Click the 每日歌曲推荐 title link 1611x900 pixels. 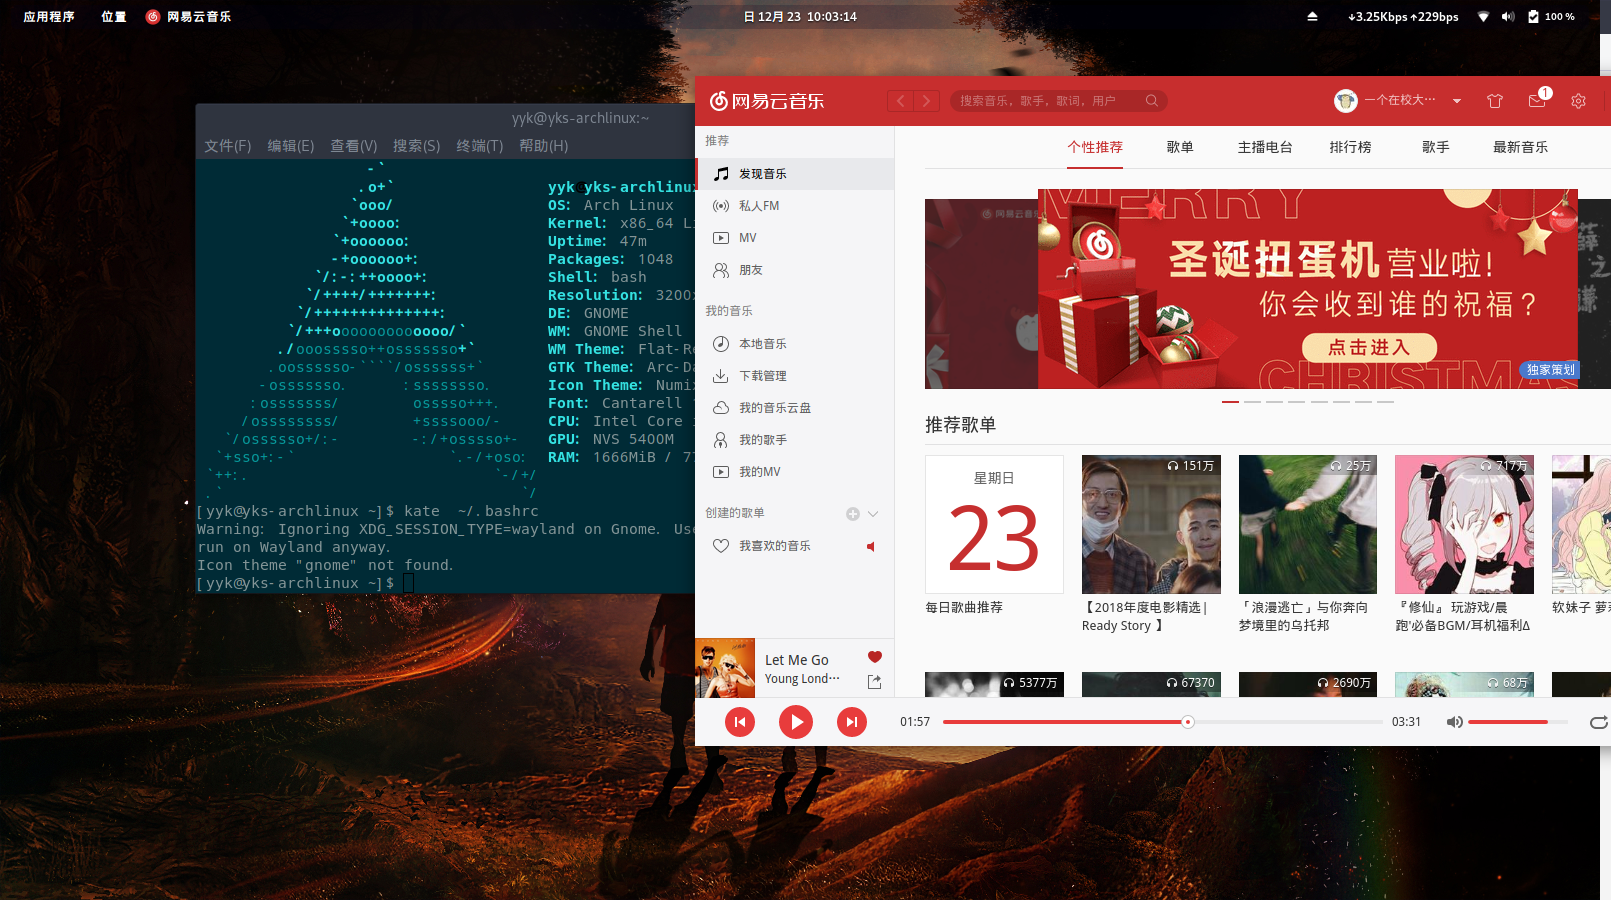[x=964, y=608]
